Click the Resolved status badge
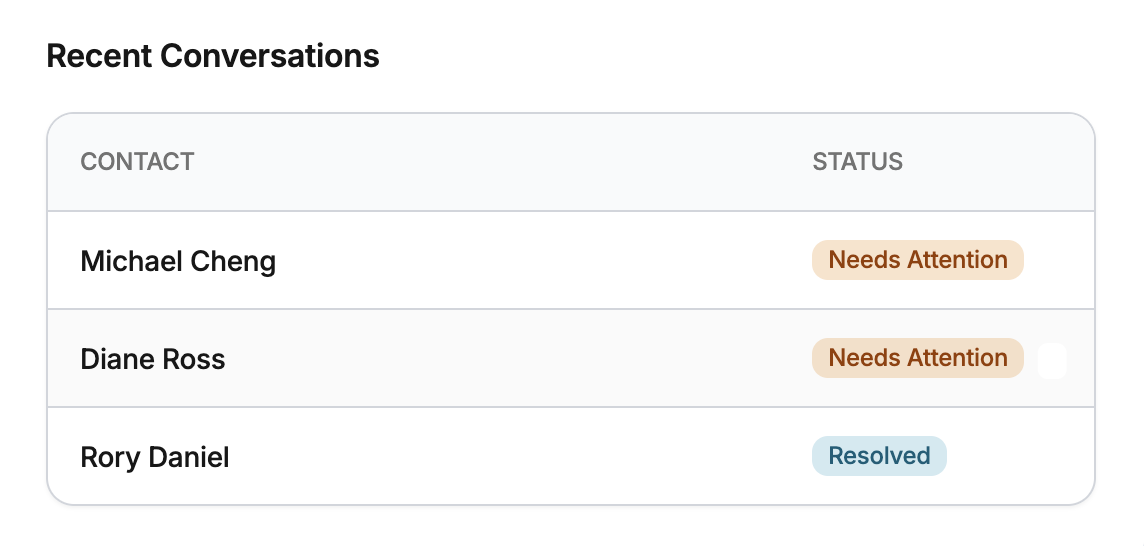Screen dimensions: 1144x546 point(879,456)
